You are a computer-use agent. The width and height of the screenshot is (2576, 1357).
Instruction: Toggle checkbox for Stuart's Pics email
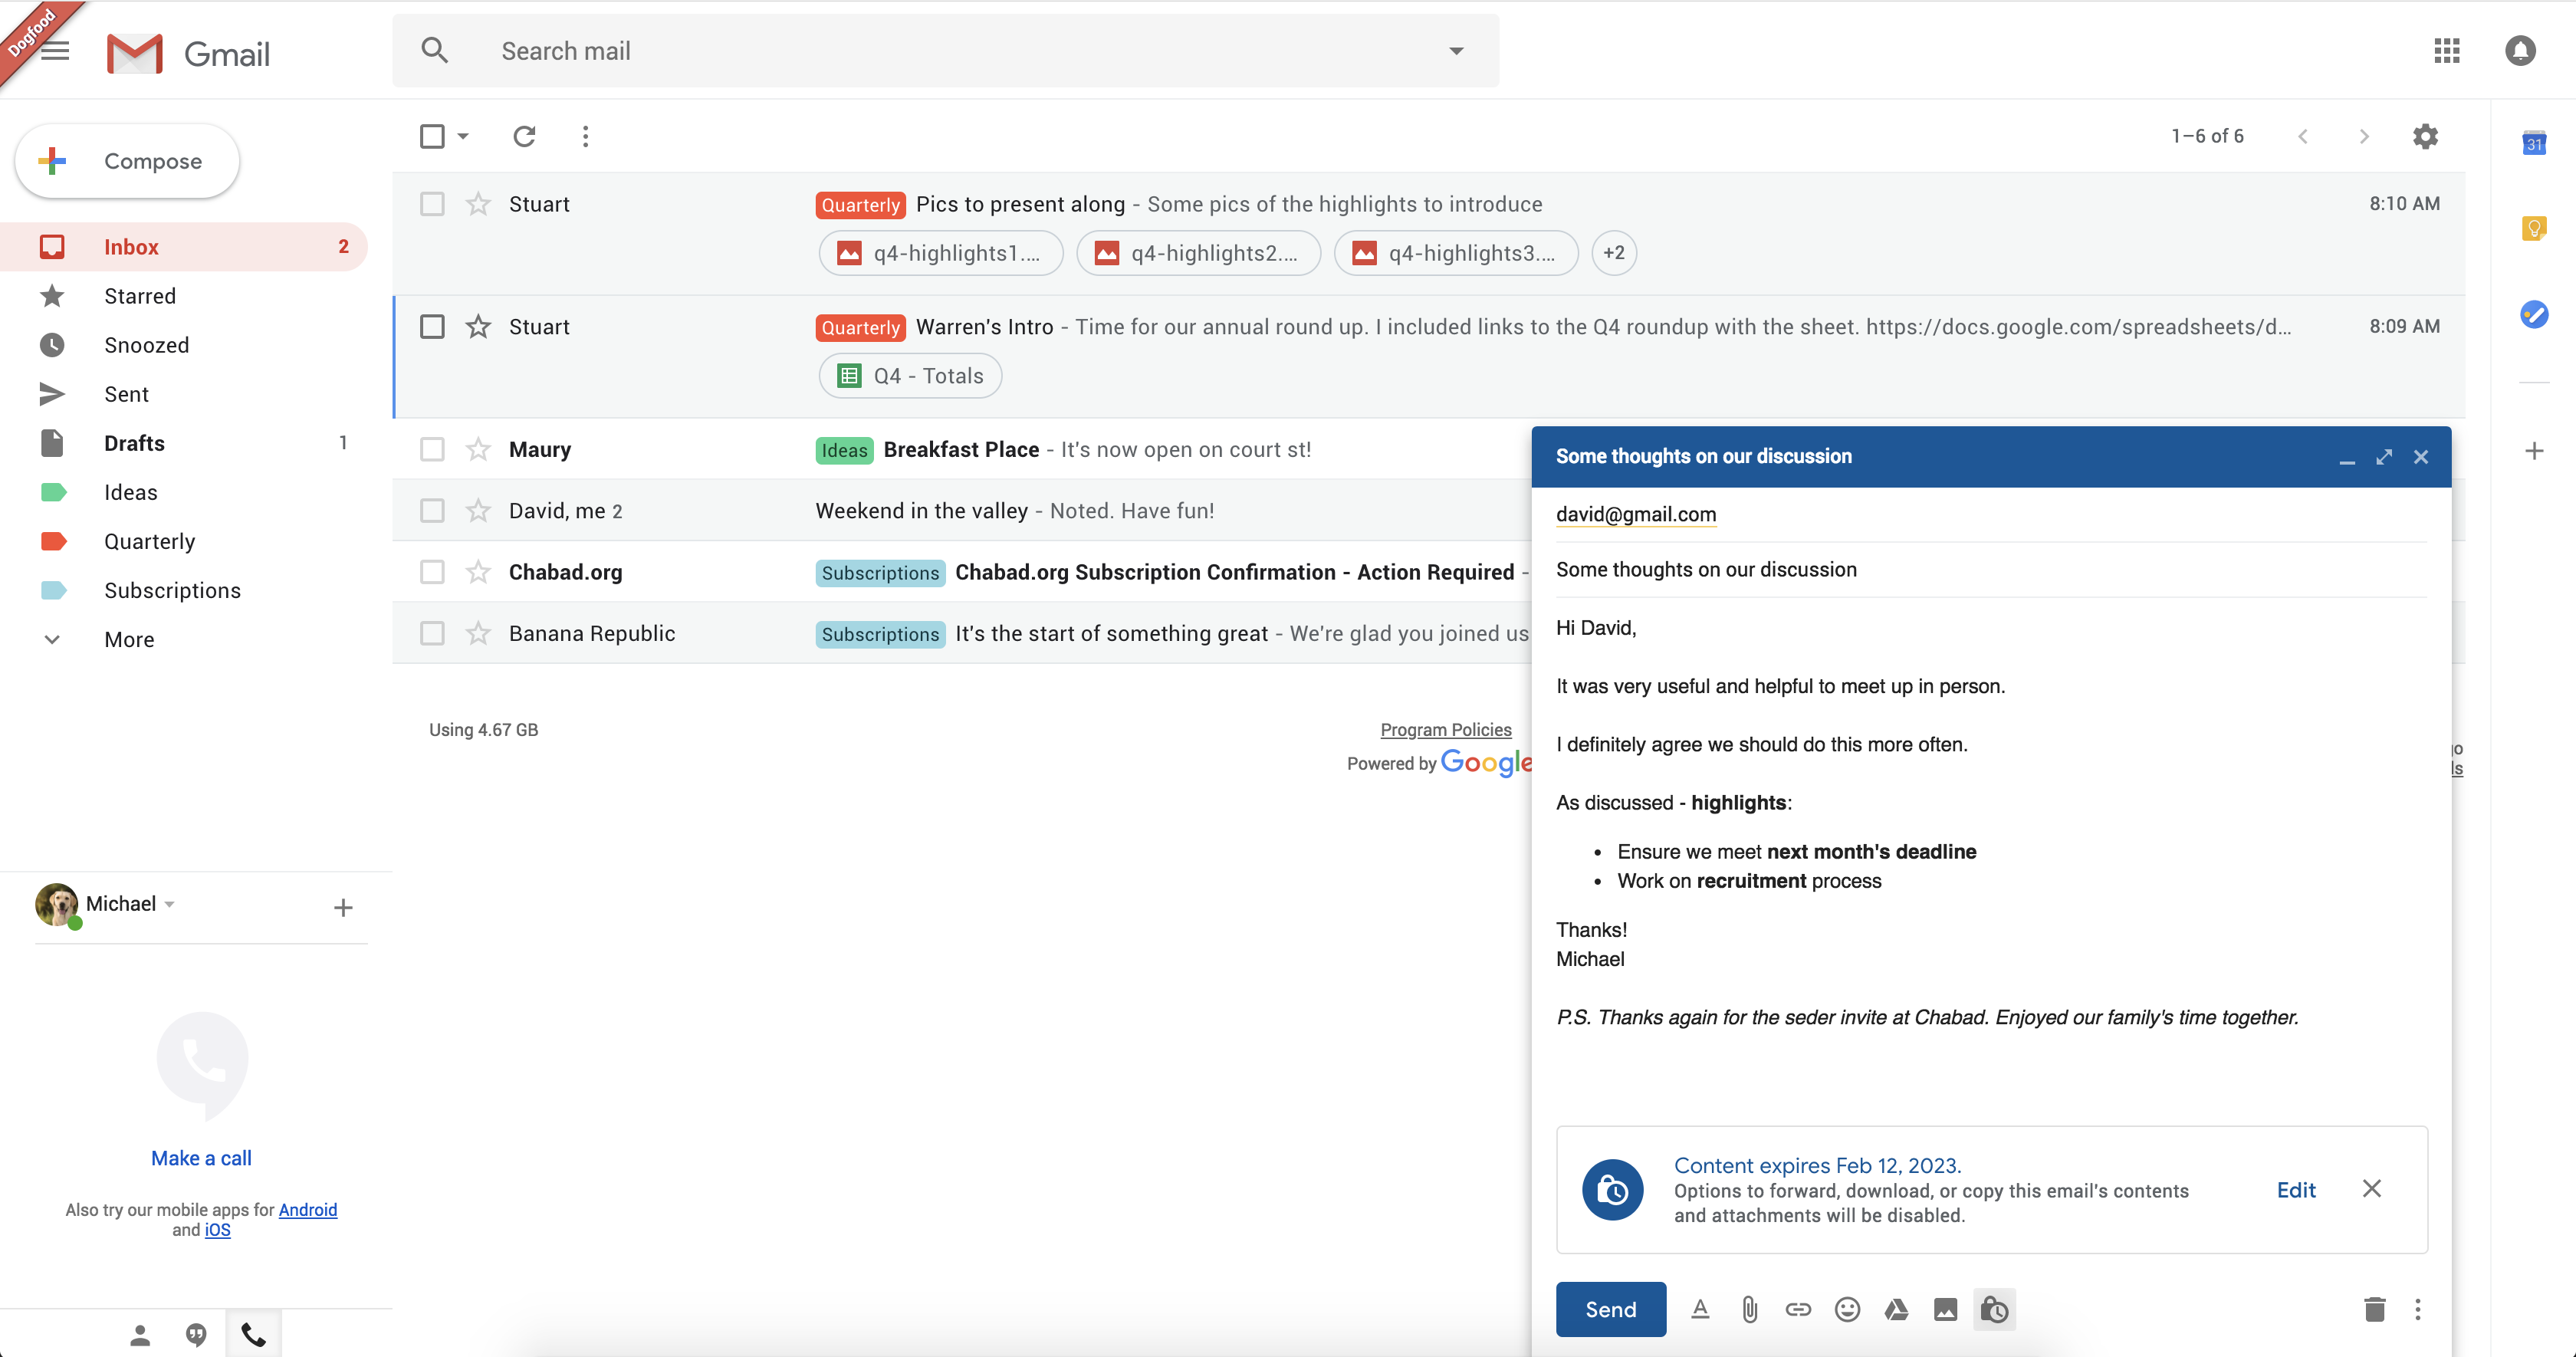(x=432, y=203)
